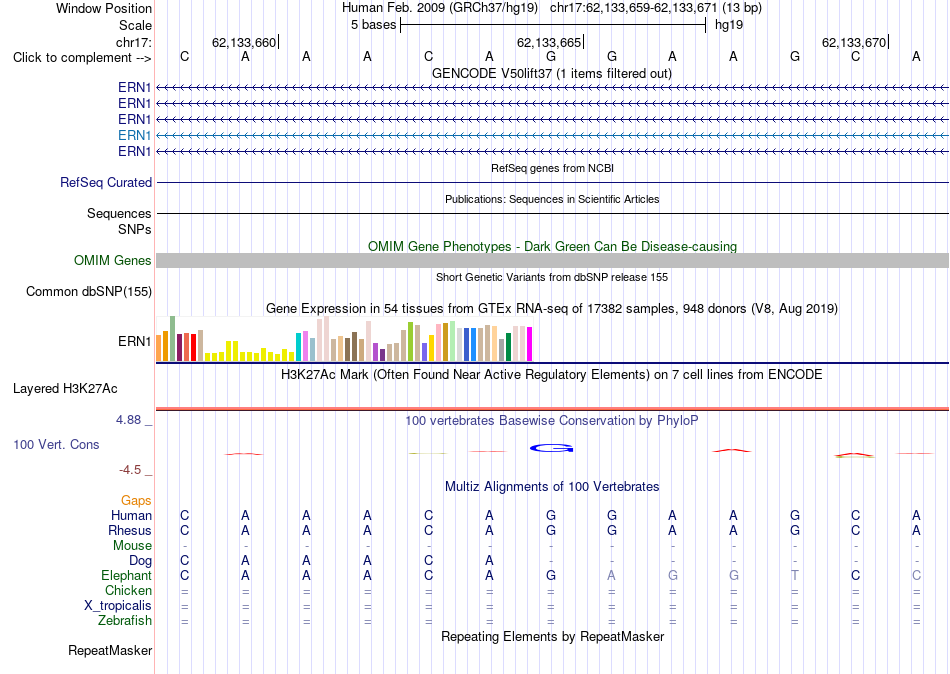The image size is (950, 674).
Task: Open GENCODE V50lift37 track title
Action: pyautogui.click(x=552, y=73)
